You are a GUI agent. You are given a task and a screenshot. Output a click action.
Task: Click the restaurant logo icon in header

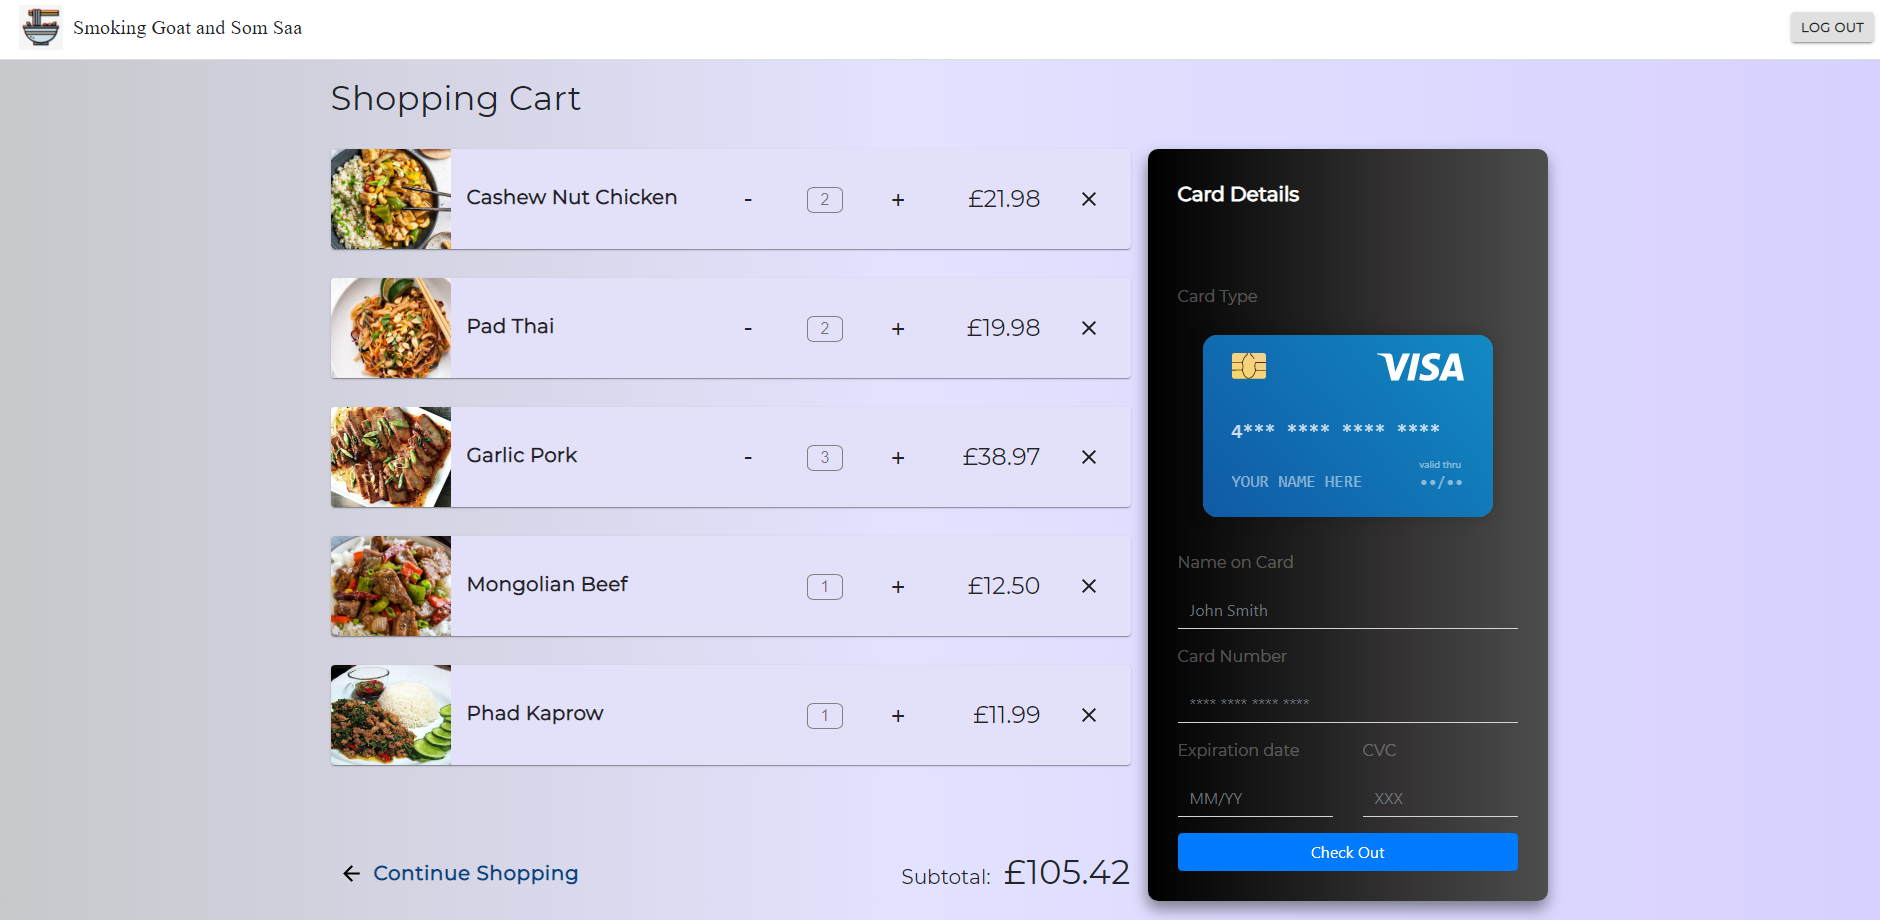[41, 27]
